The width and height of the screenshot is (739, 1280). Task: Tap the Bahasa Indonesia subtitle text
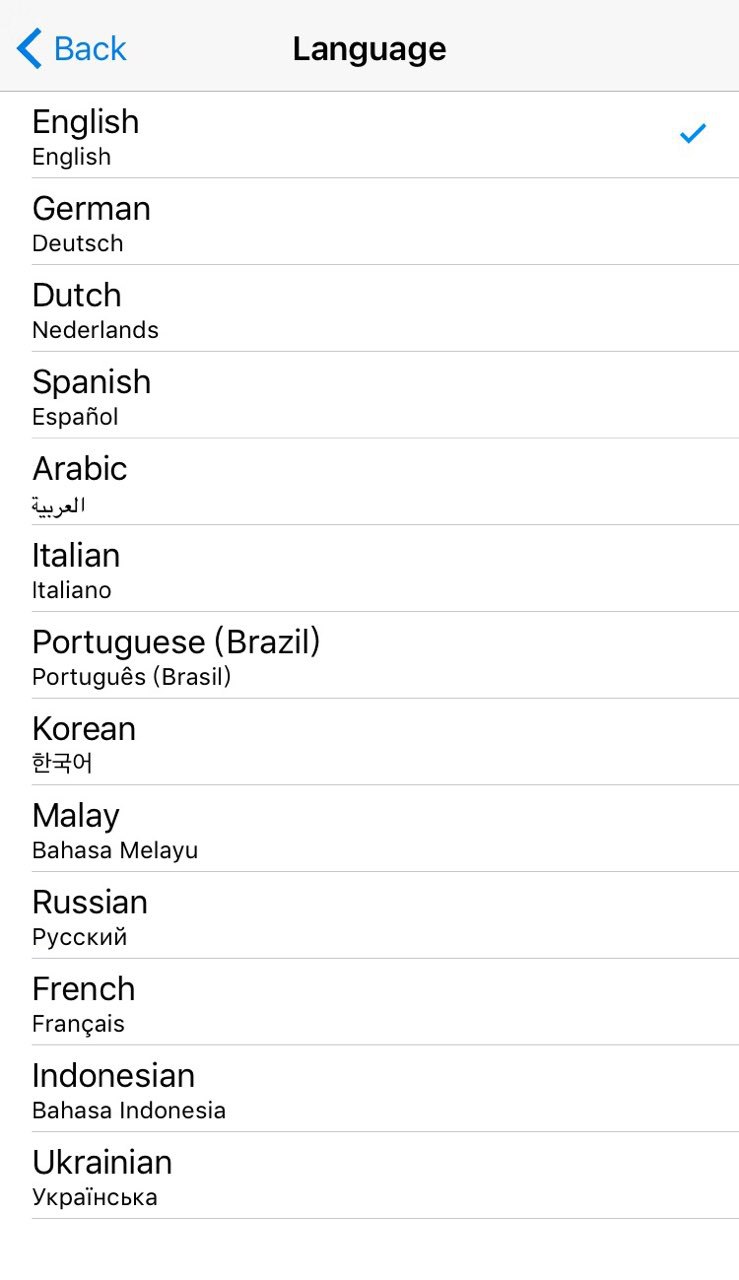point(129,1111)
